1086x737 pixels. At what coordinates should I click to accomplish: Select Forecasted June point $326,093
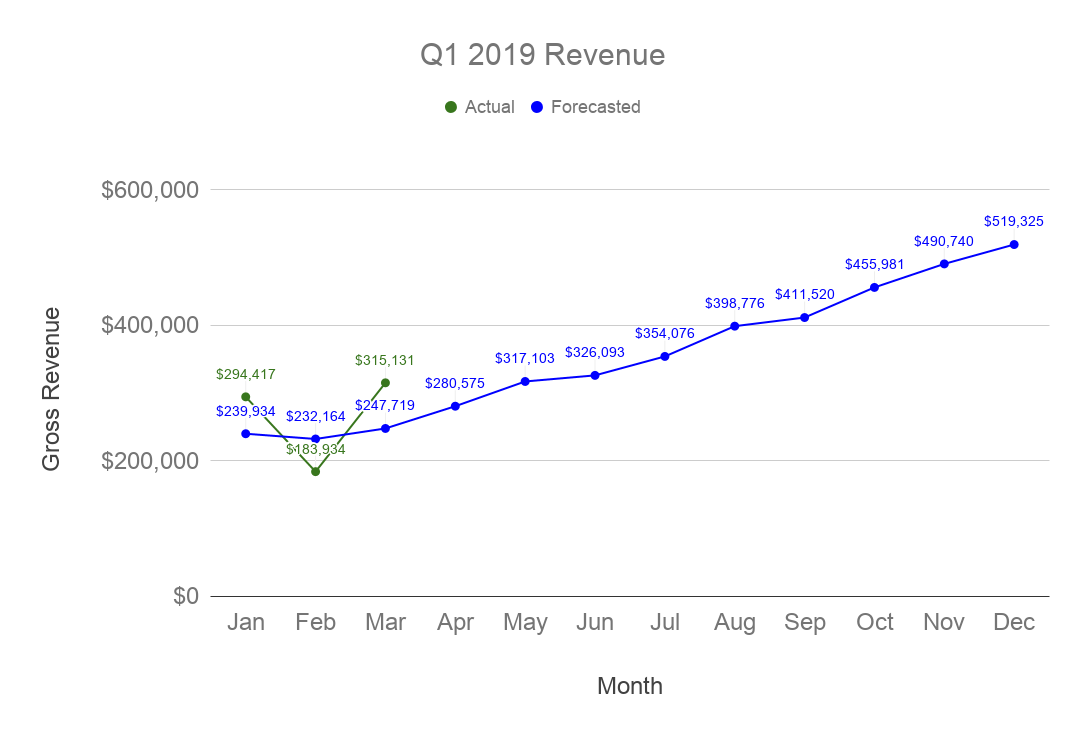click(595, 375)
